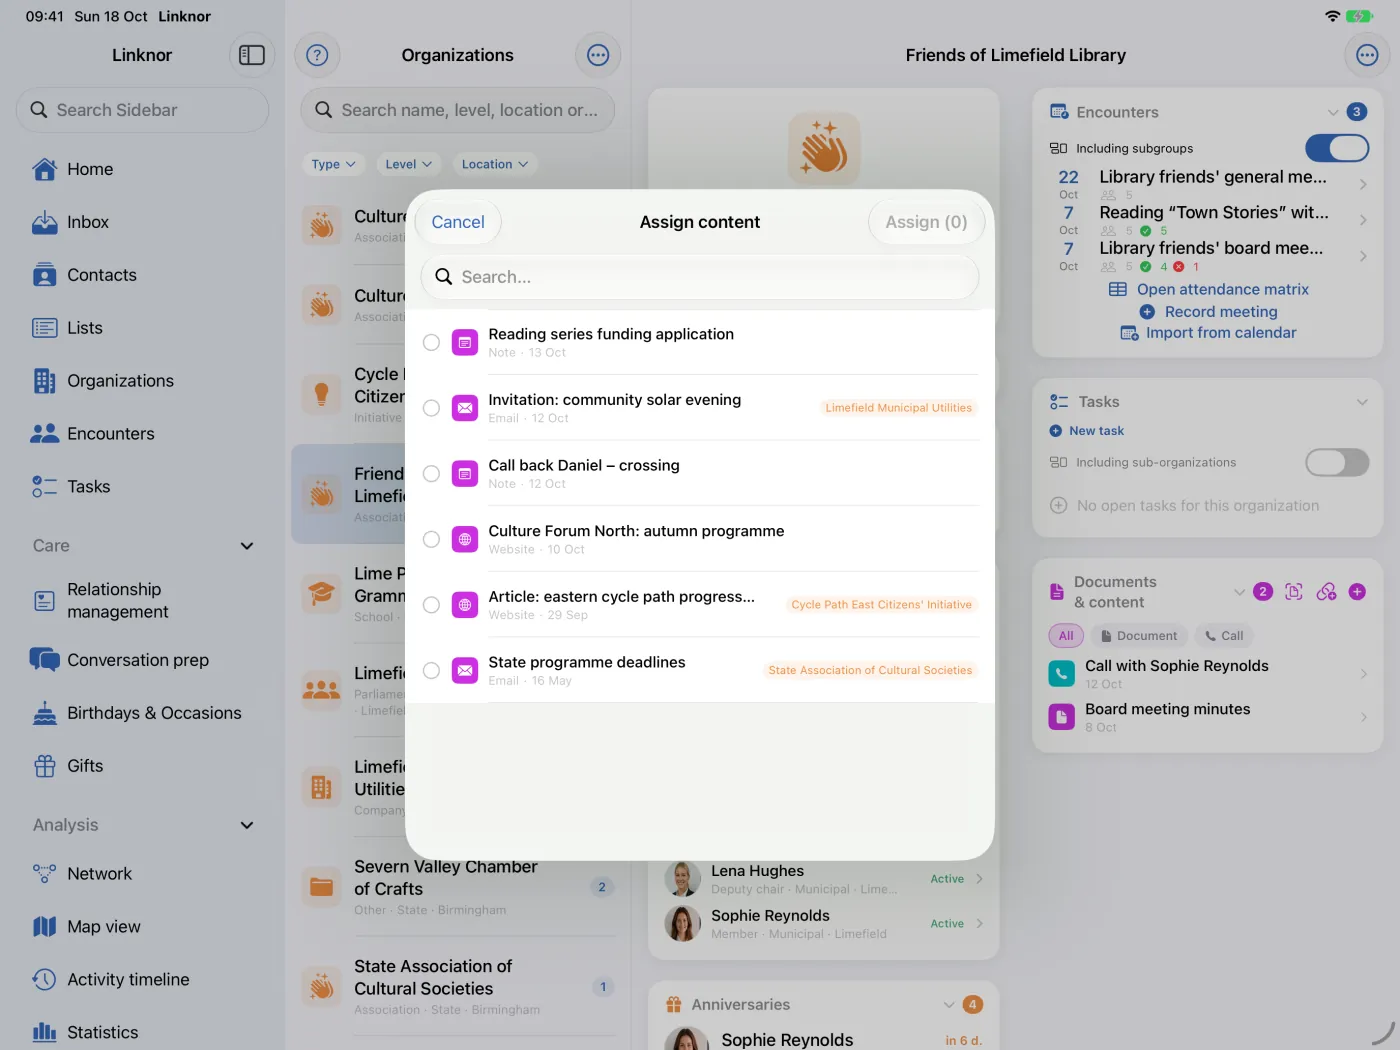Image resolution: width=1400 pixels, height=1050 pixels.
Task: Open Friends of Limefield Library more options
Action: [1367, 55]
